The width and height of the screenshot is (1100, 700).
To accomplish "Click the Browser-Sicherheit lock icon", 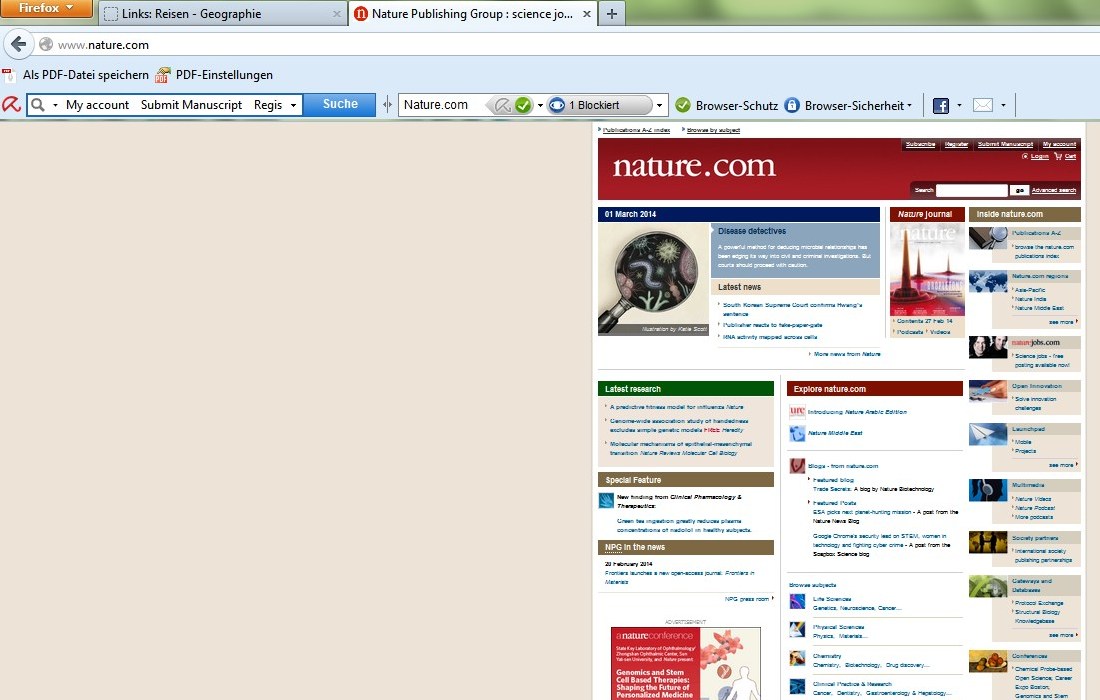I will (x=792, y=105).
